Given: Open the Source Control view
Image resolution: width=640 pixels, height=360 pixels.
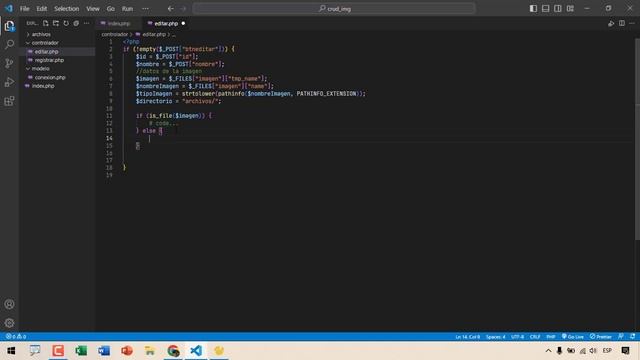Looking at the screenshot, I should [9, 63].
